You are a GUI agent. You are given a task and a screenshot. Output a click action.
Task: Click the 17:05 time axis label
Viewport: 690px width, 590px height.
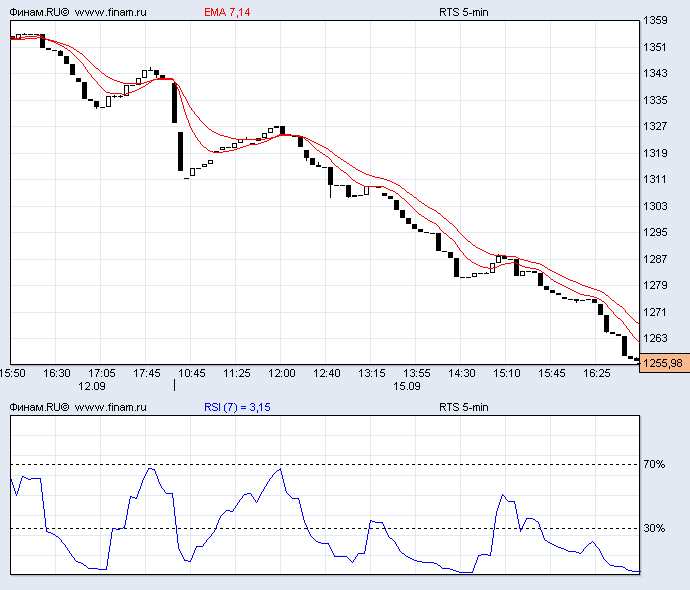(x=102, y=374)
